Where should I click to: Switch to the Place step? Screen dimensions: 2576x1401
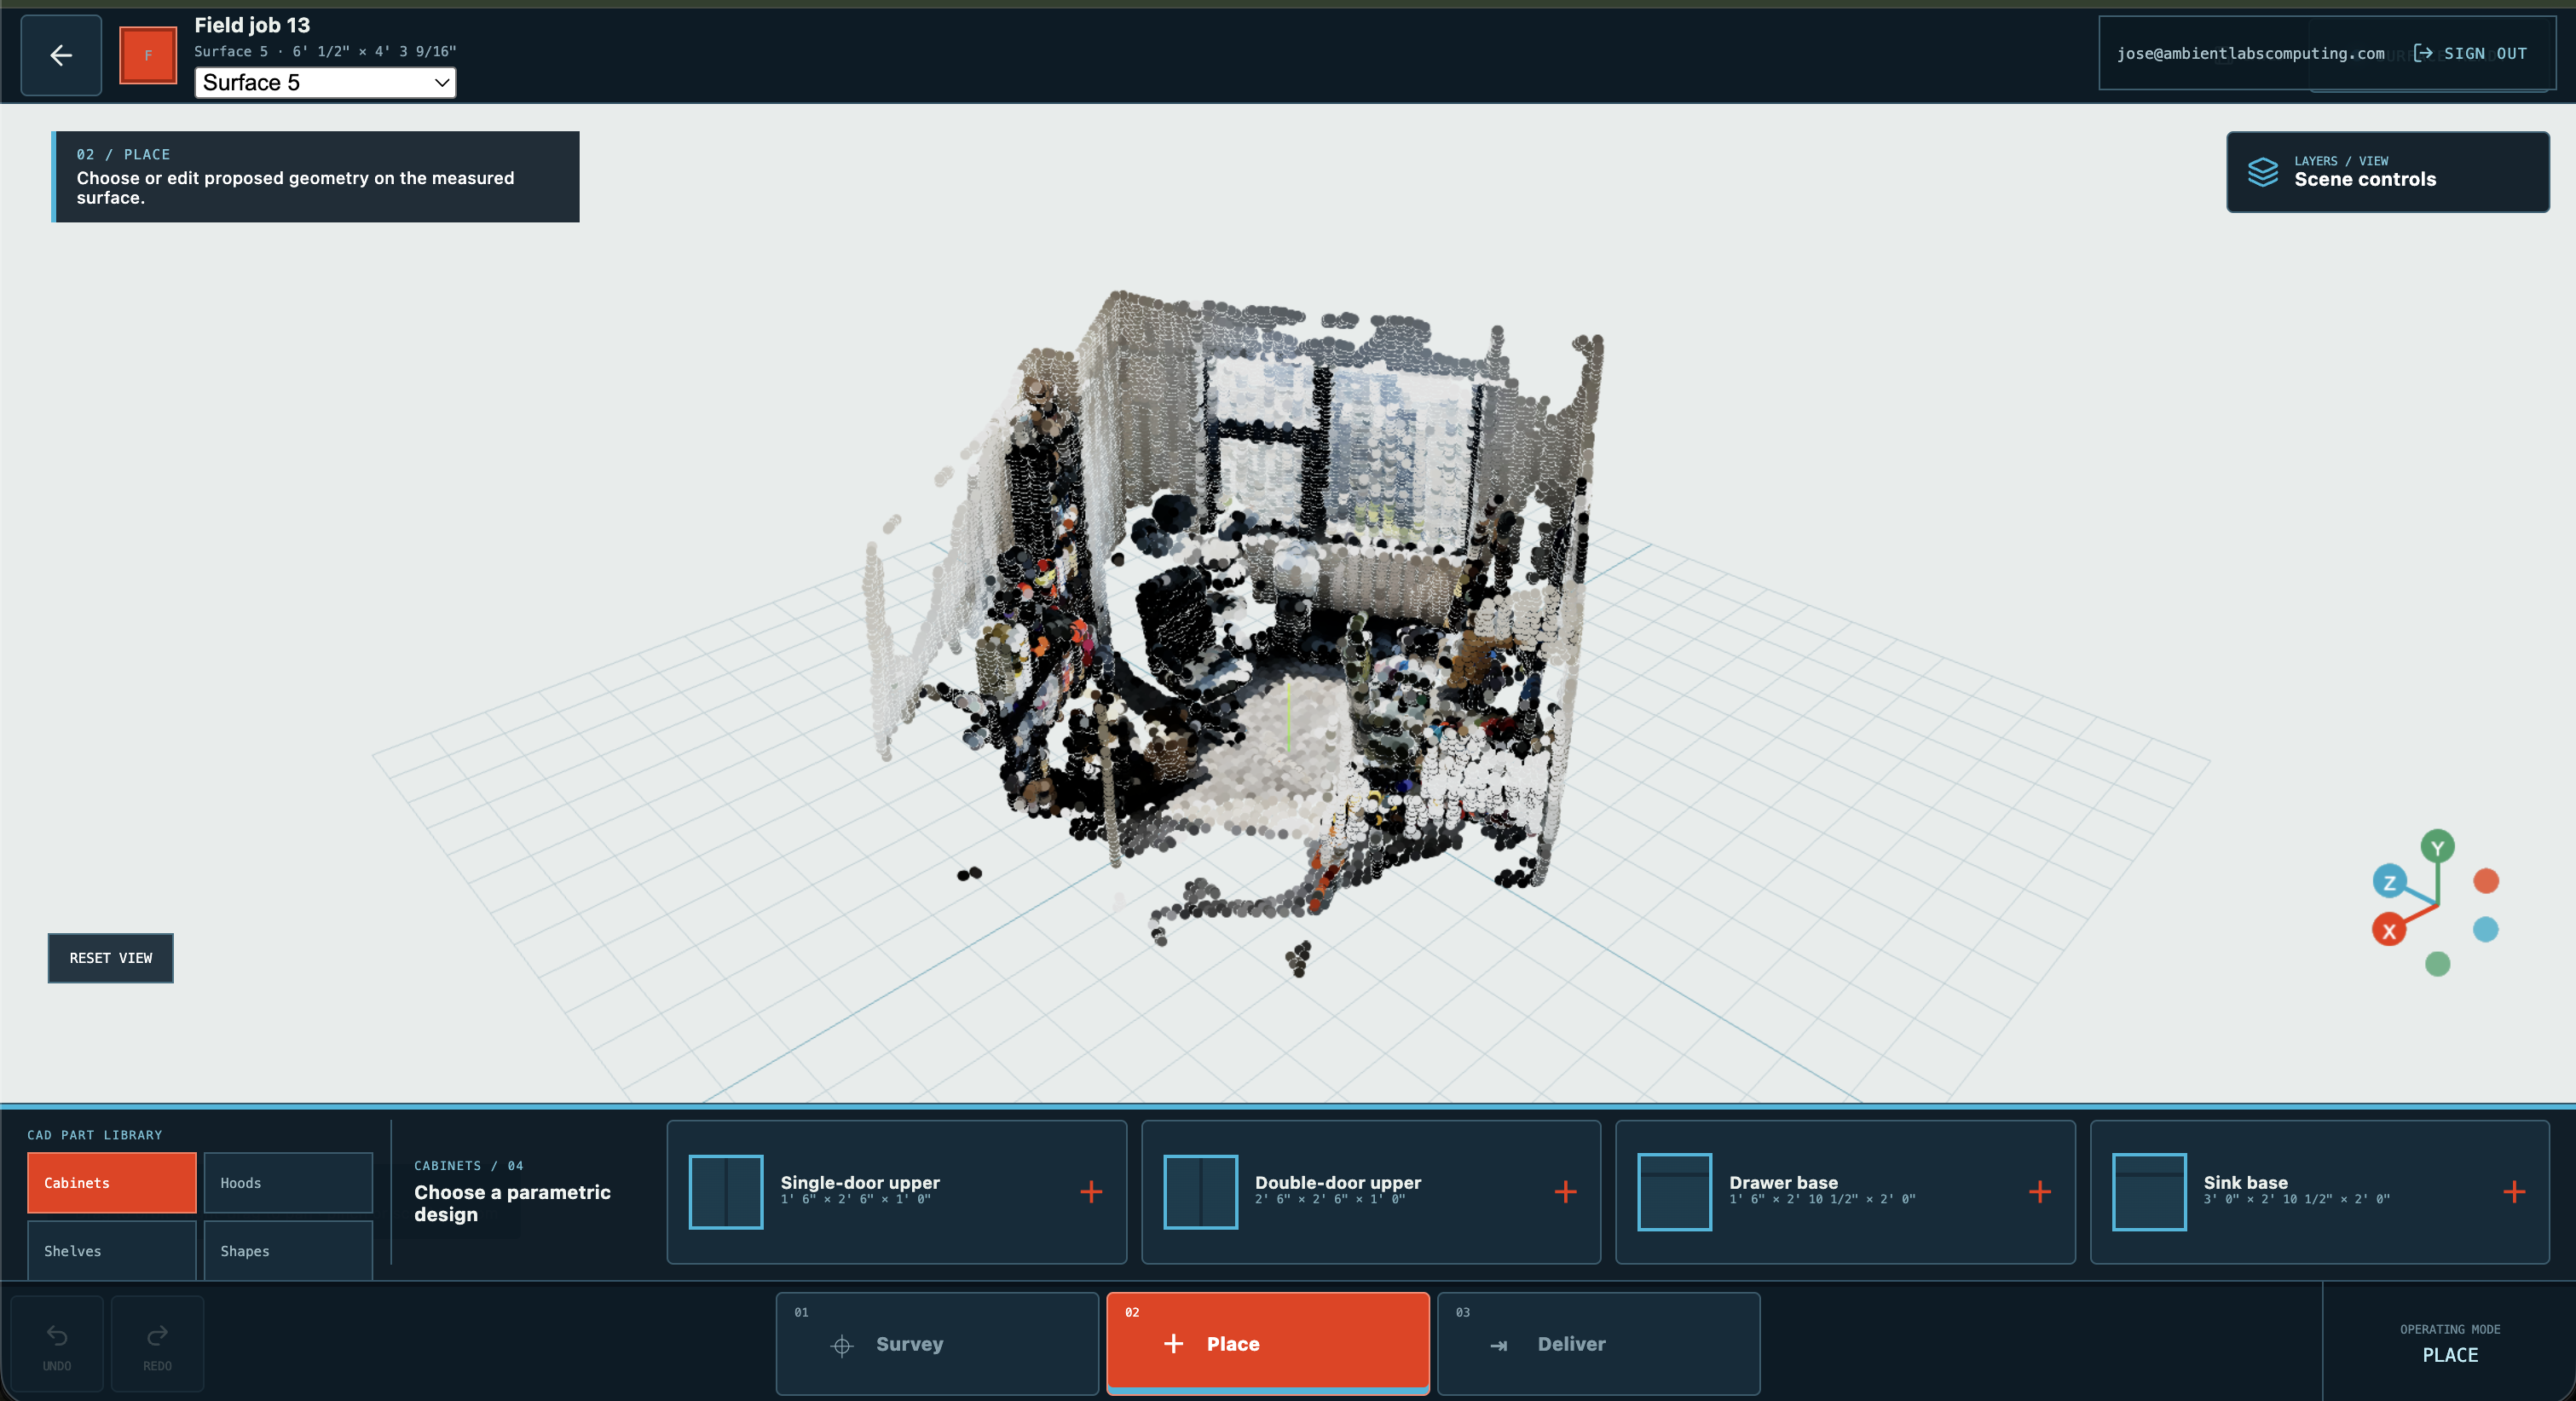1267,1343
